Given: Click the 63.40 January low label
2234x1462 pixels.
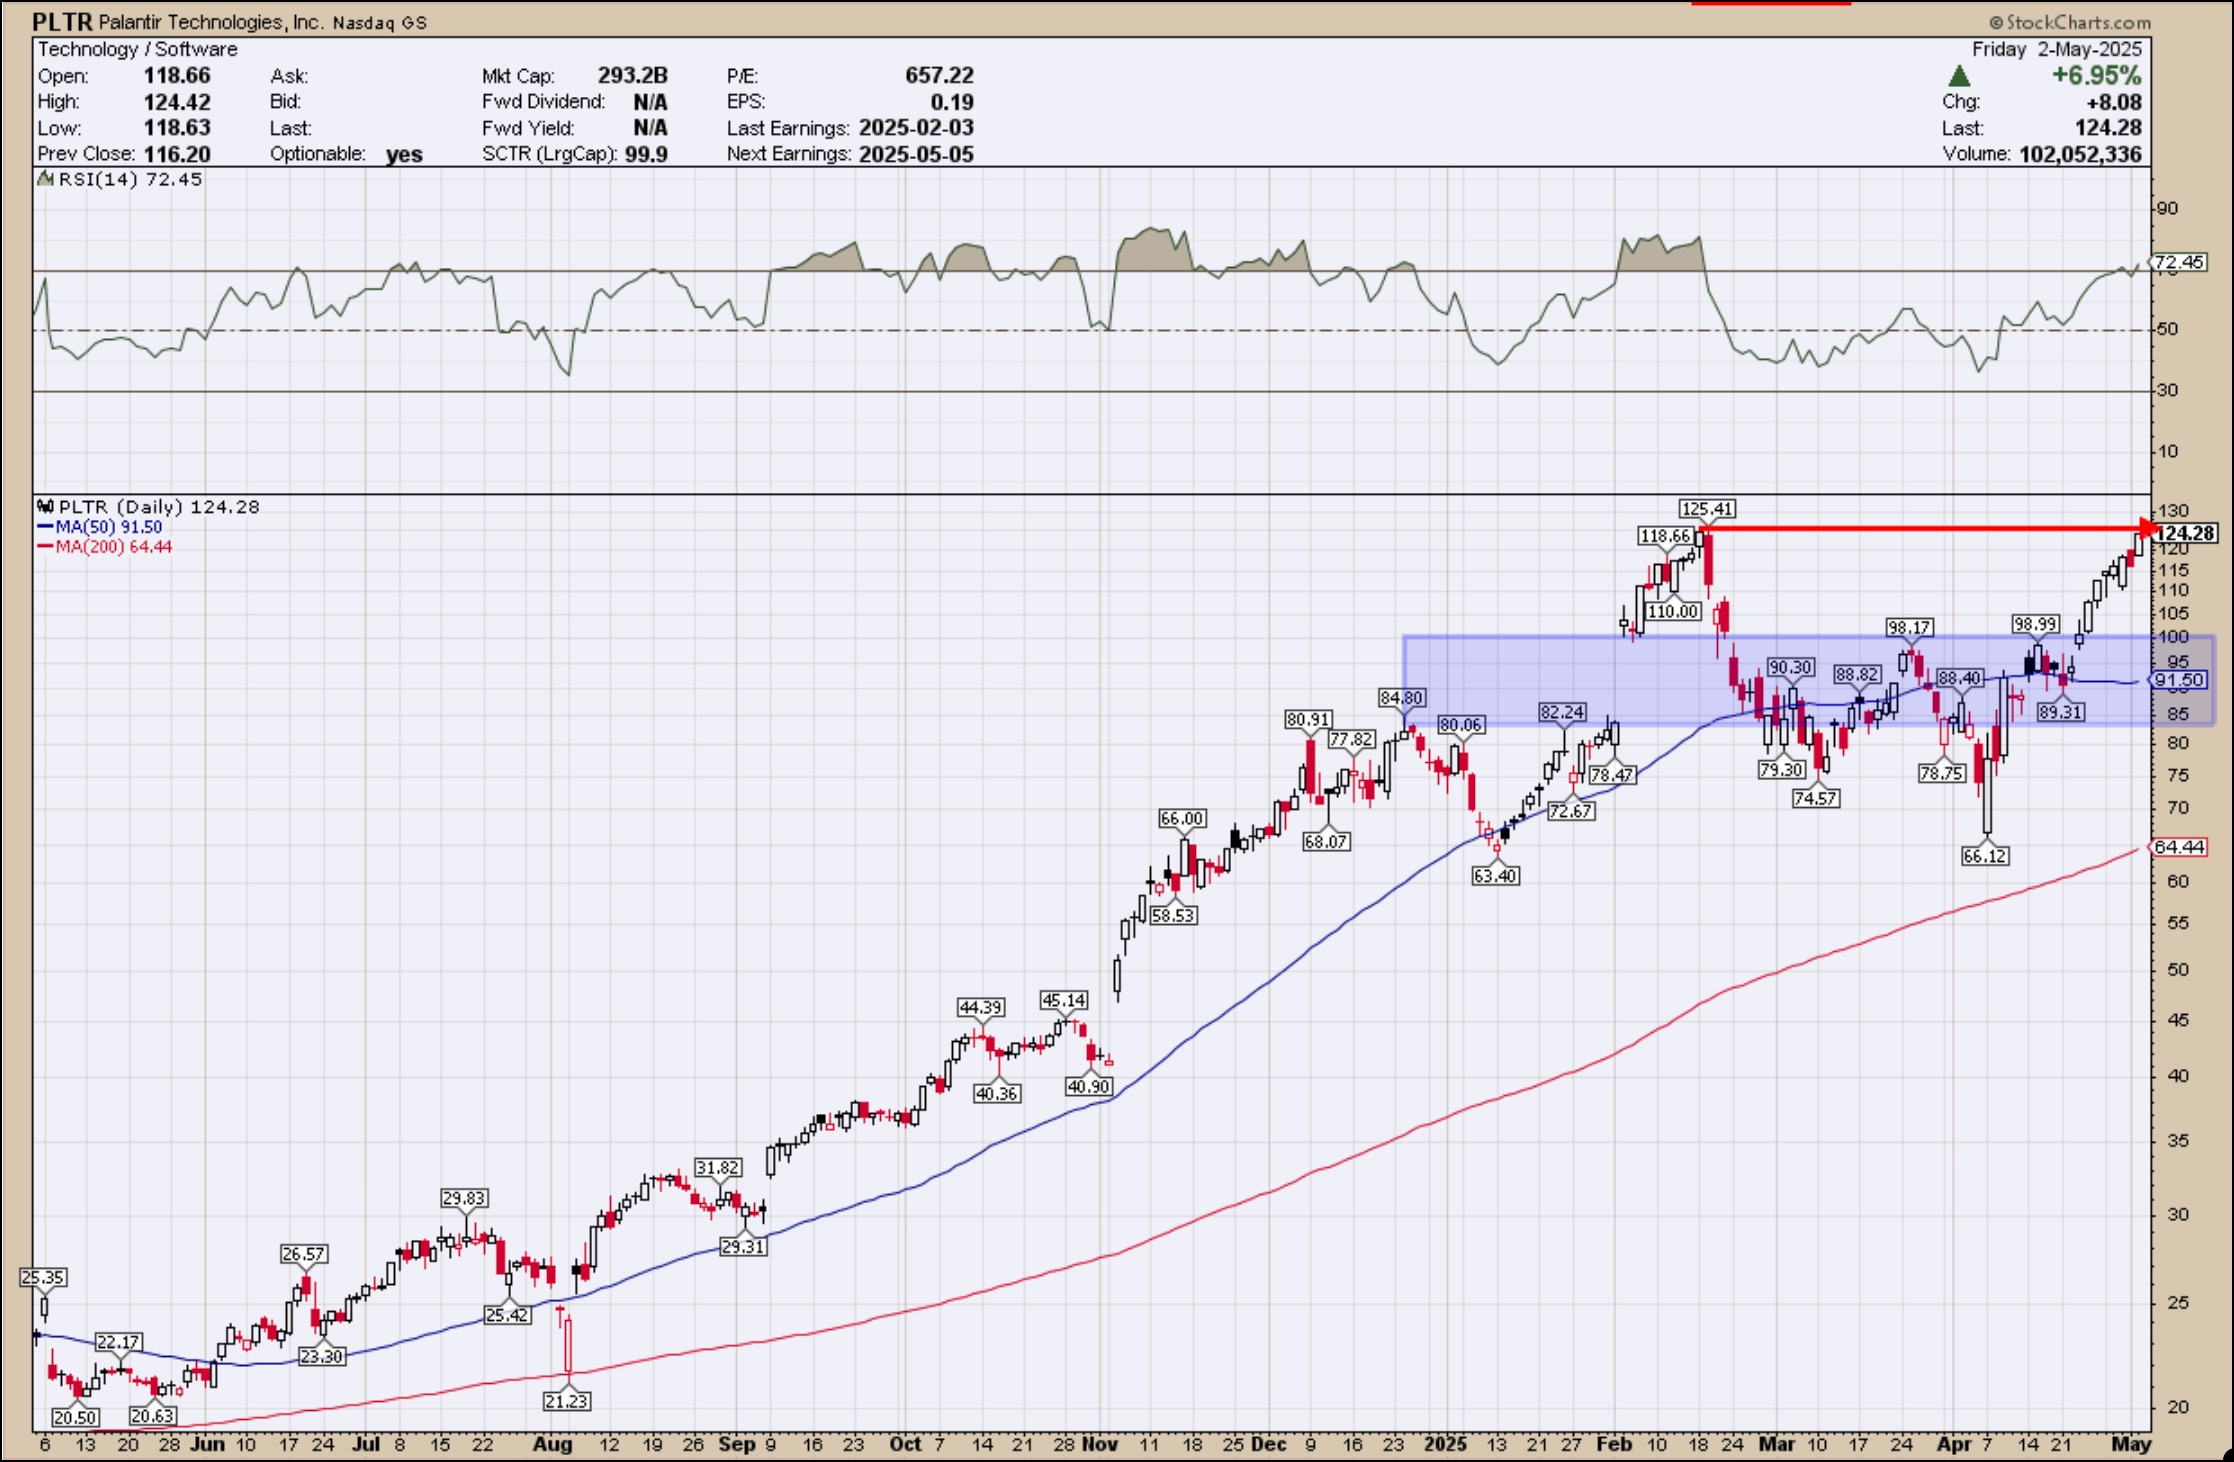Looking at the screenshot, I should click(1494, 876).
